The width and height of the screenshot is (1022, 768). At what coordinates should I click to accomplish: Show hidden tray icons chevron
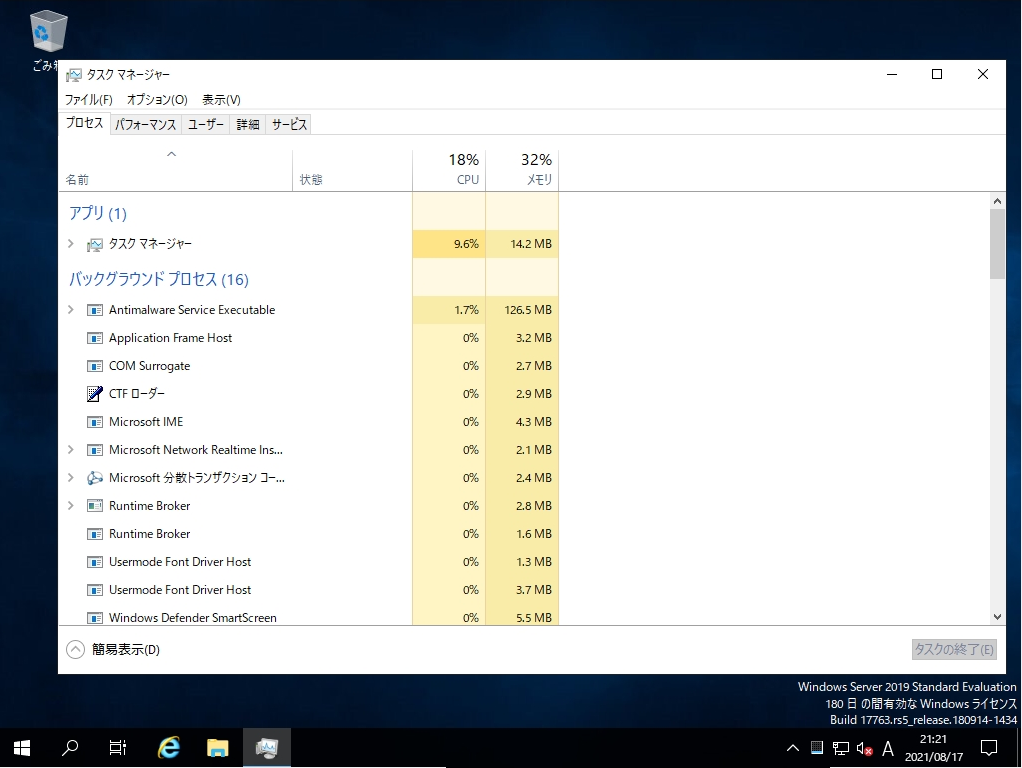[793, 748]
